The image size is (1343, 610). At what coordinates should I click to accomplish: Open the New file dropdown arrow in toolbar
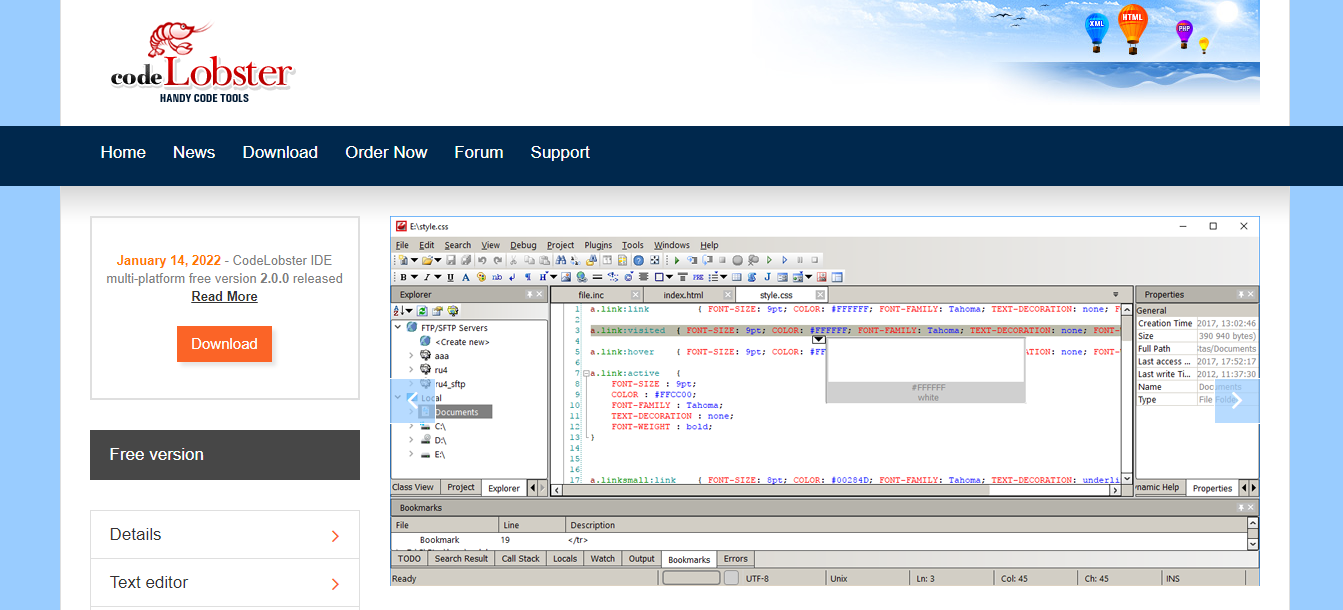pos(414,260)
